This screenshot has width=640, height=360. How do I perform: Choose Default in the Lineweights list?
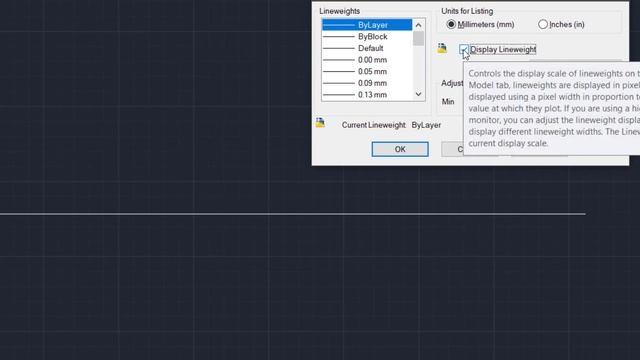coord(367,48)
